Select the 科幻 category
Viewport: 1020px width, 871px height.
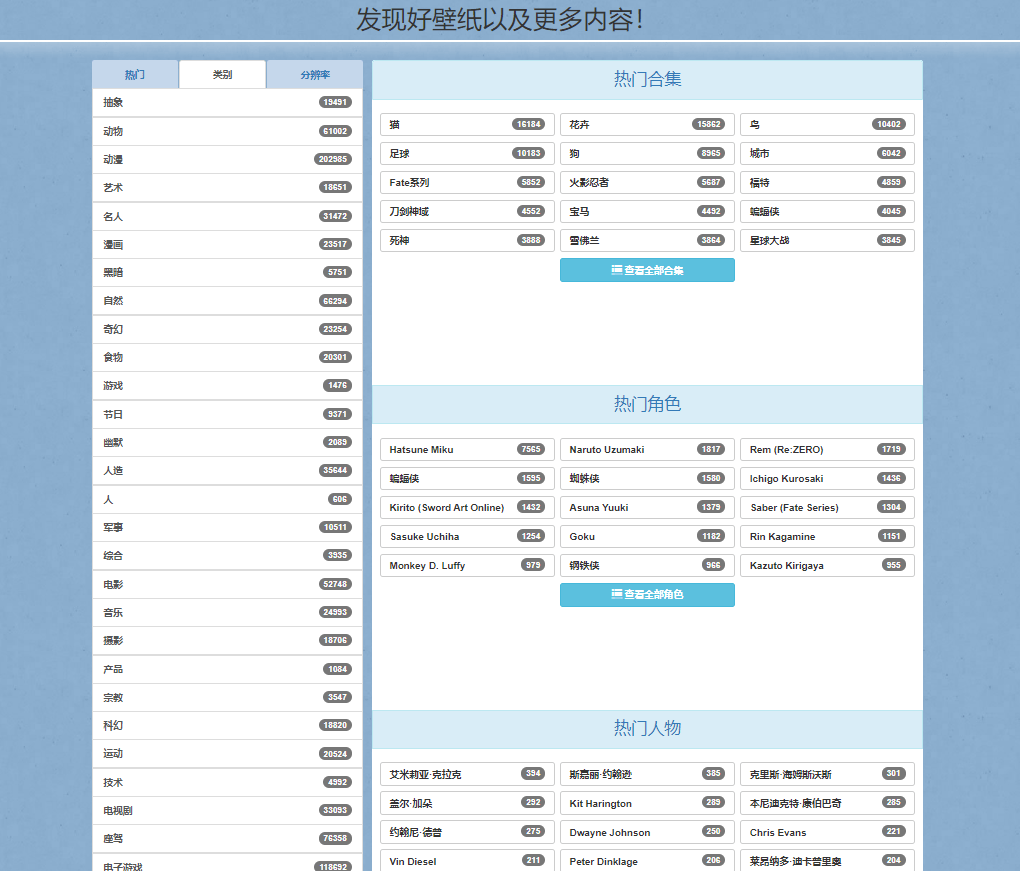[x=227, y=725]
